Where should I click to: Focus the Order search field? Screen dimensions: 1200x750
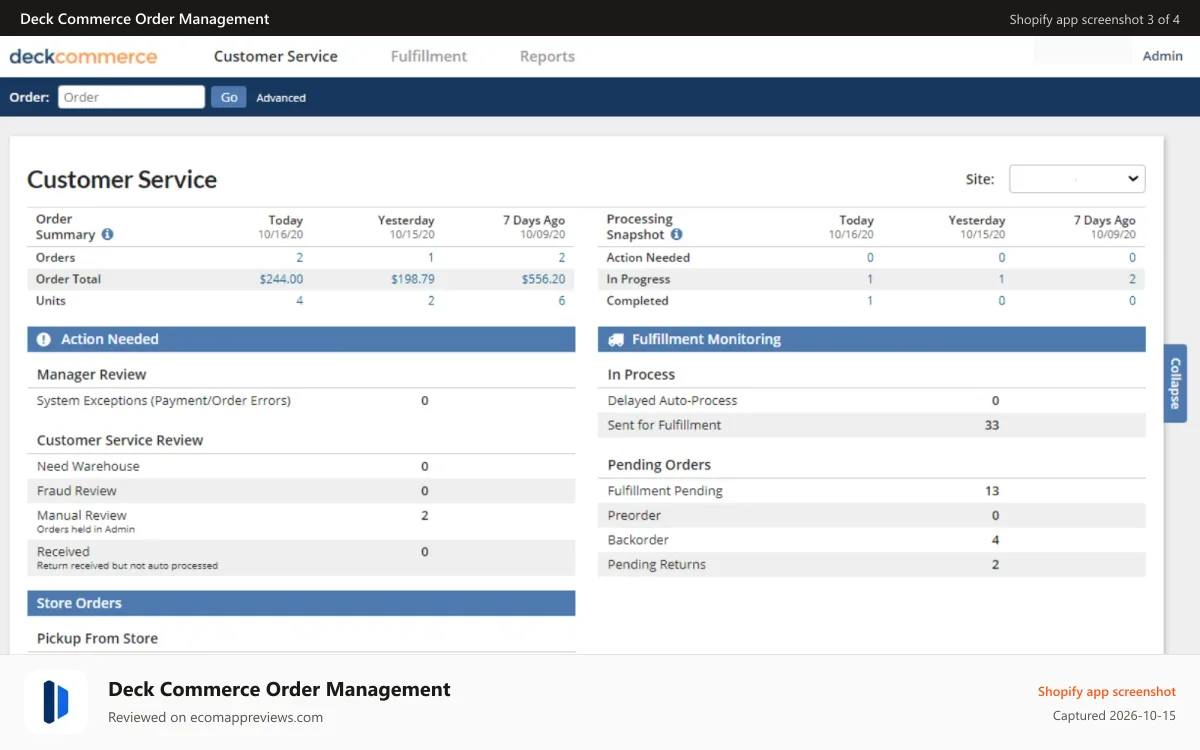pos(131,97)
